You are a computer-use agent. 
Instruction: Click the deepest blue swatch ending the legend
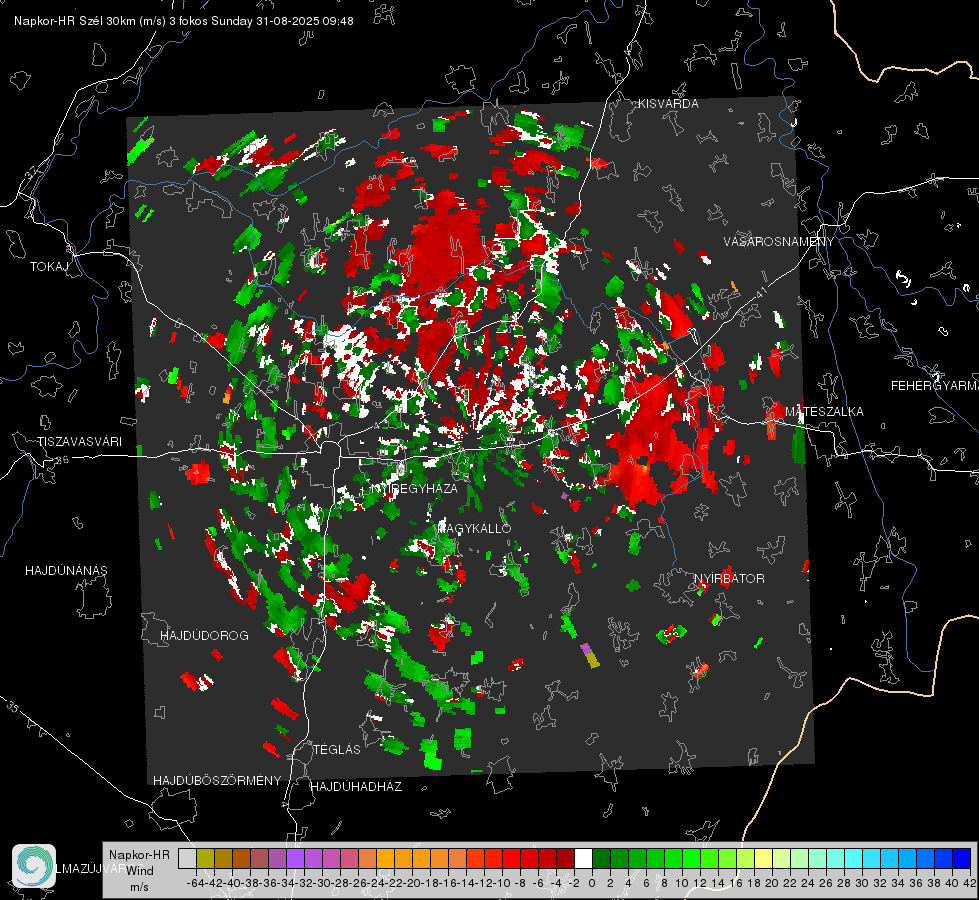pyautogui.click(x=962, y=858)
